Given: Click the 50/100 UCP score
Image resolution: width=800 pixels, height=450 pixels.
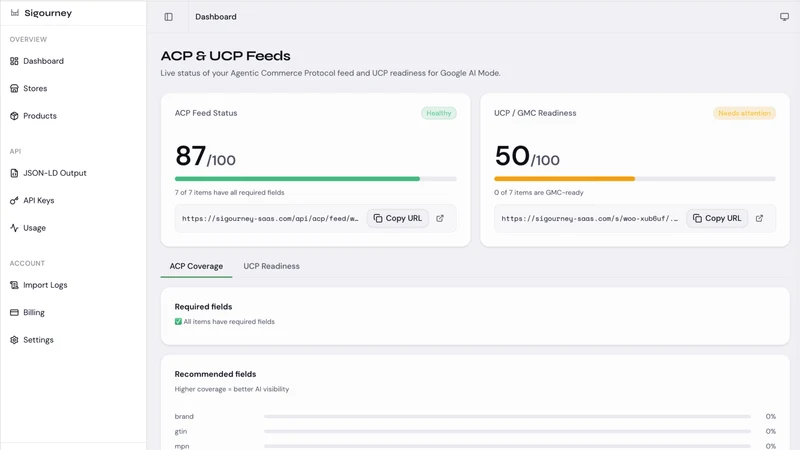Looking at the screenshot, I should coord(527,156).
